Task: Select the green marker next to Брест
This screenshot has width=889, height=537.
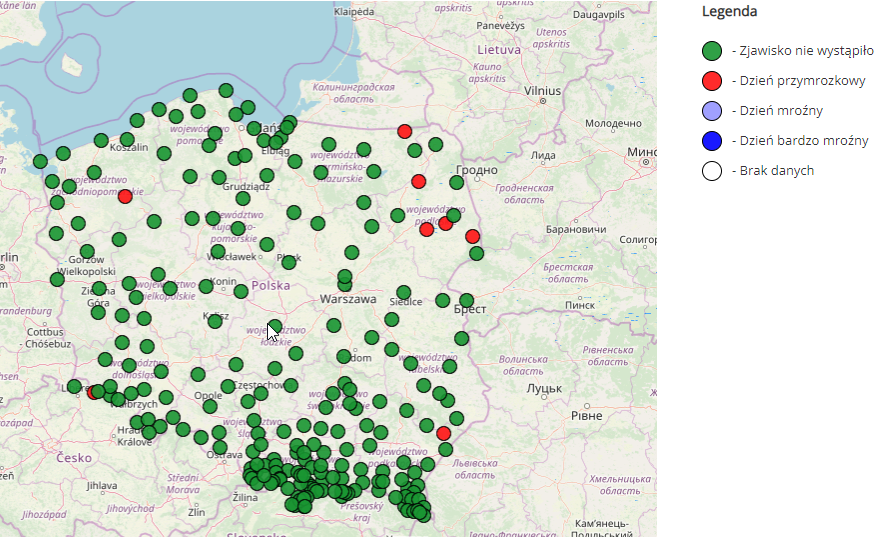Action: point(466,300)
